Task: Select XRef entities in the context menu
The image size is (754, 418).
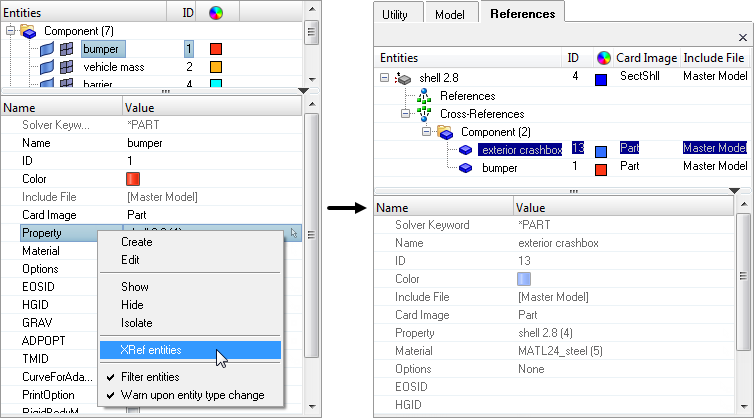Action: [x=190, y=350]
